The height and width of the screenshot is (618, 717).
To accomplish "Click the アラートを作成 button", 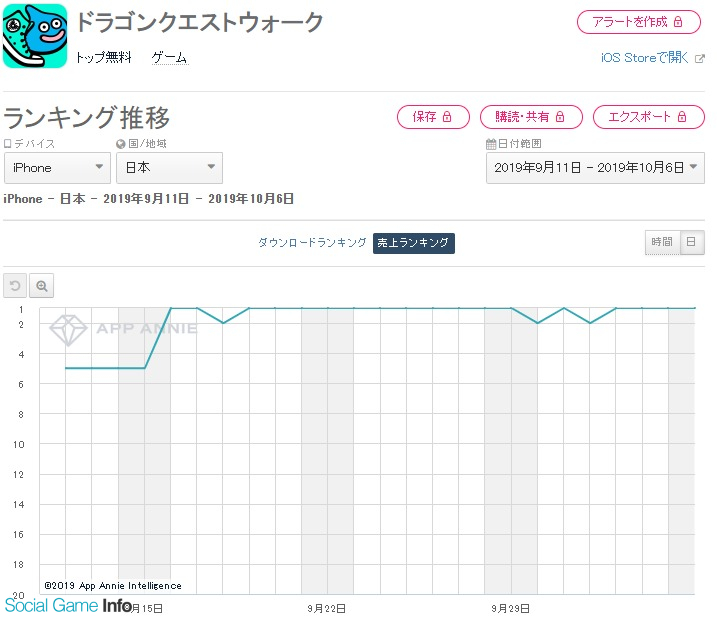I will tap(639, 22).
